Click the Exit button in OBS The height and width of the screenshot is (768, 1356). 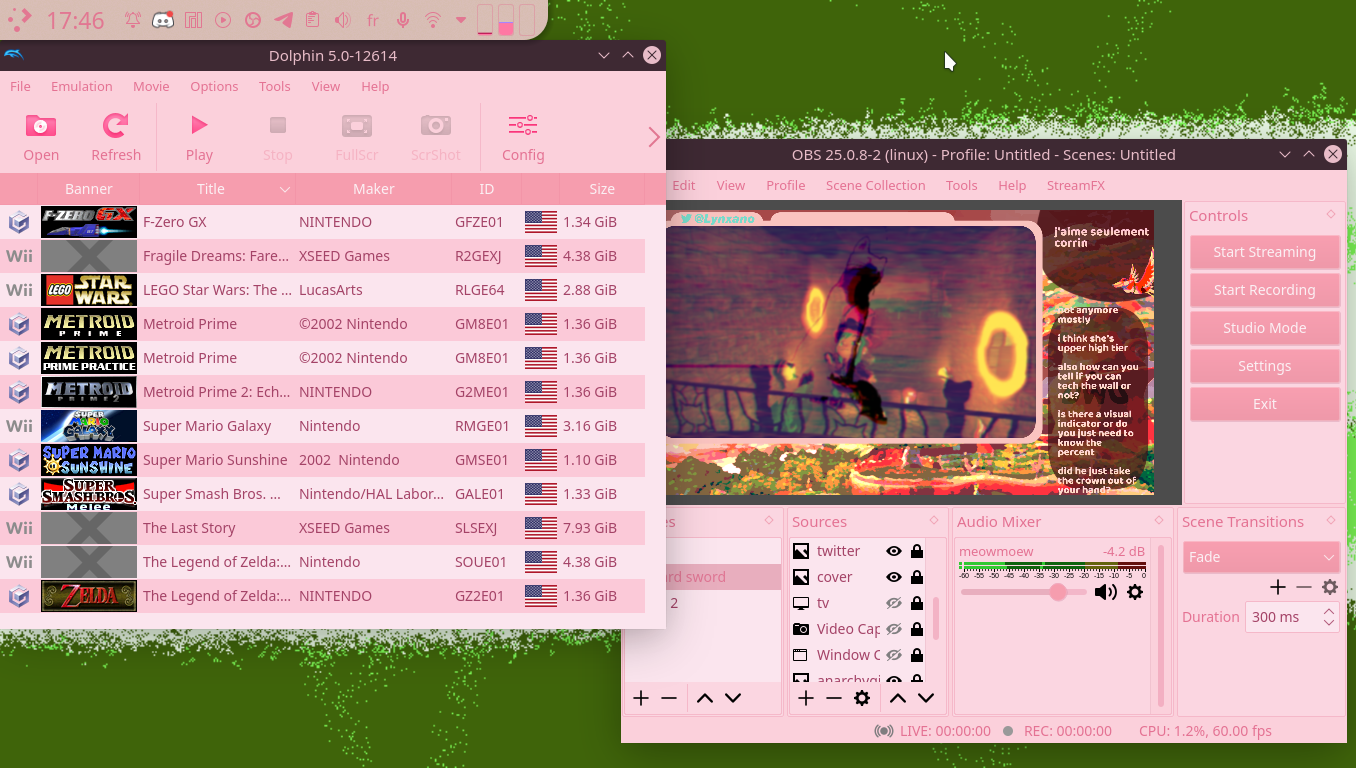(x=1264, y=404)
